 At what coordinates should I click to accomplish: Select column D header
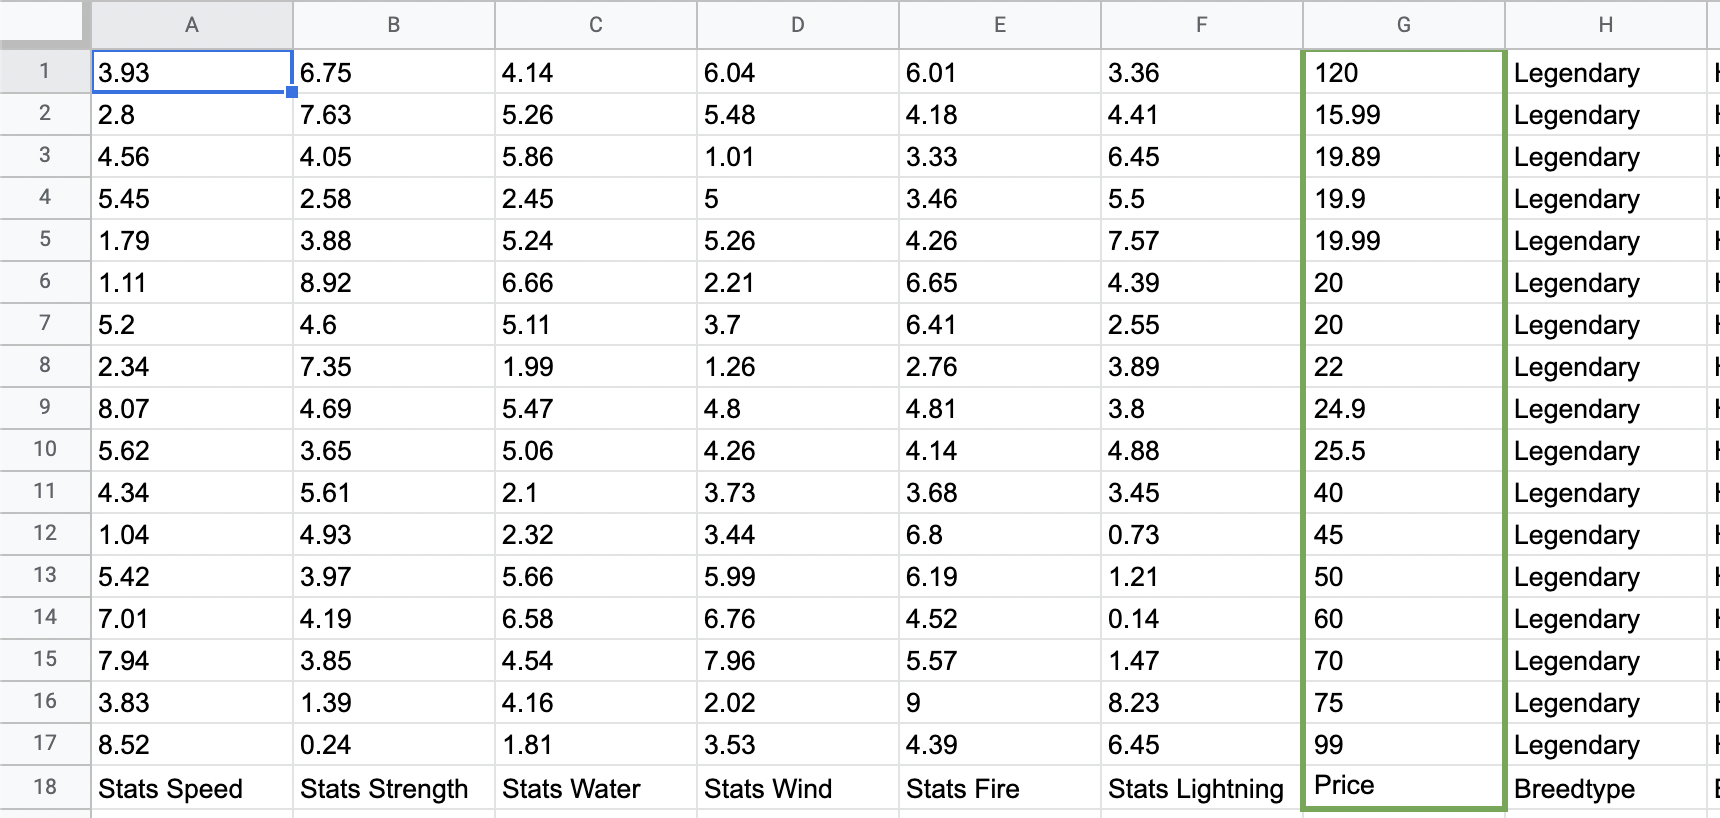click(798, 25)
